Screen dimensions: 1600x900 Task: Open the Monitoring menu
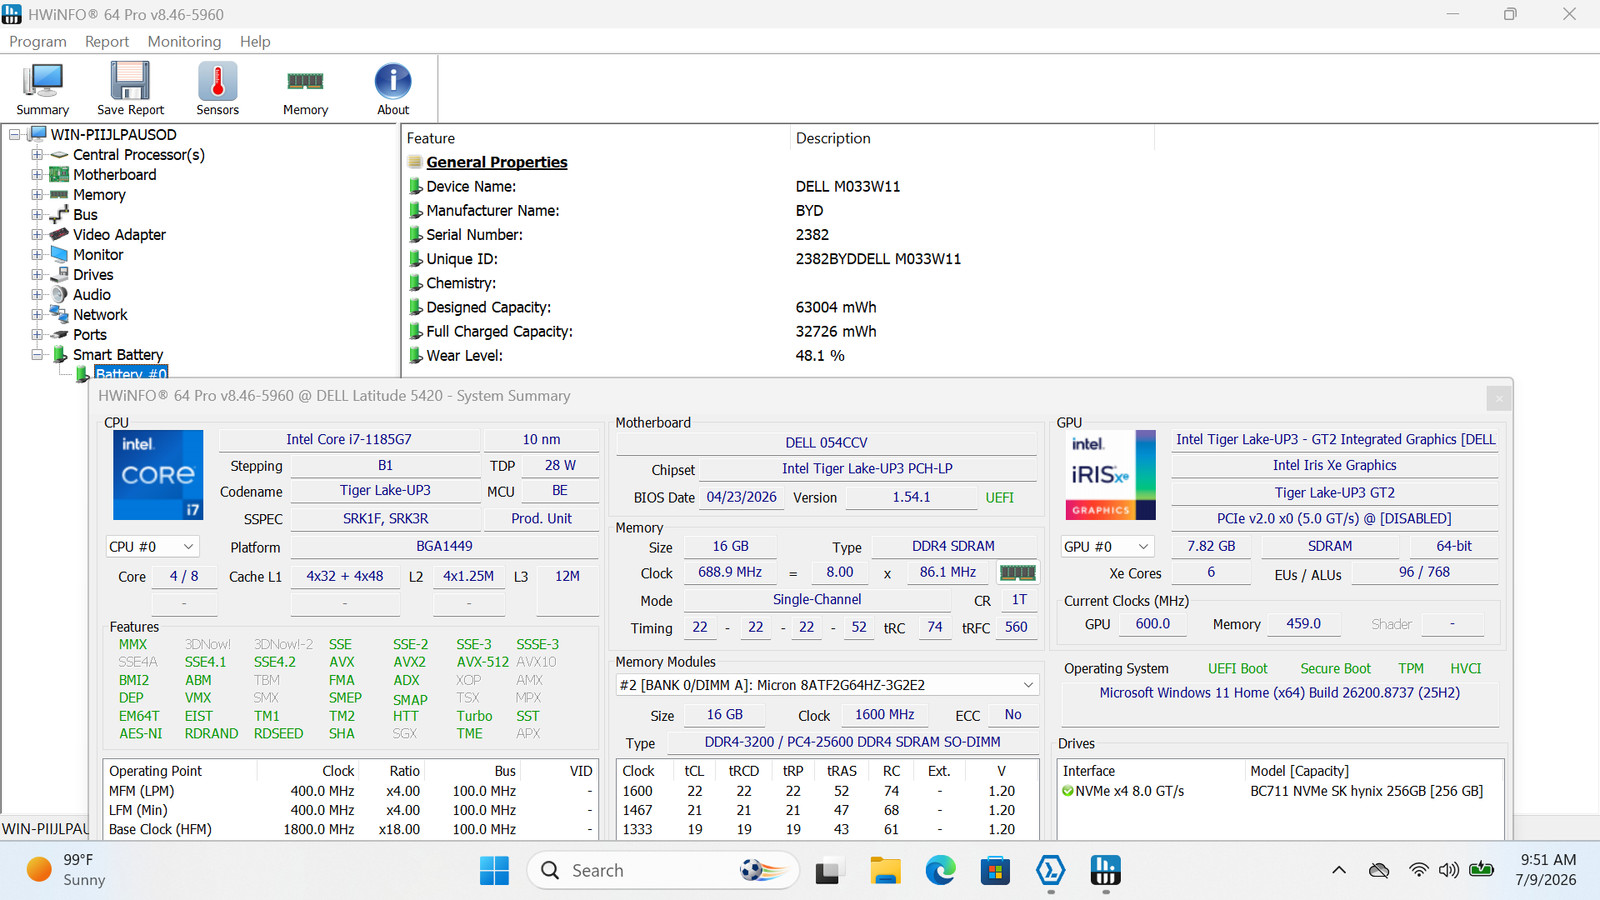click(x=184, y=41)
